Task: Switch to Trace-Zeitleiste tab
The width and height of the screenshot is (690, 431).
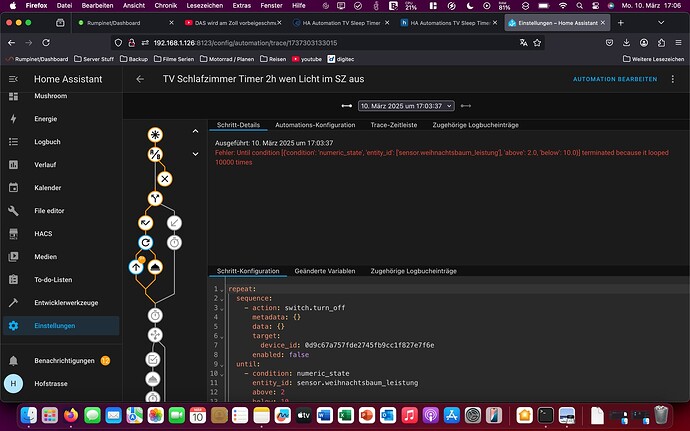Action: [394, 125]
